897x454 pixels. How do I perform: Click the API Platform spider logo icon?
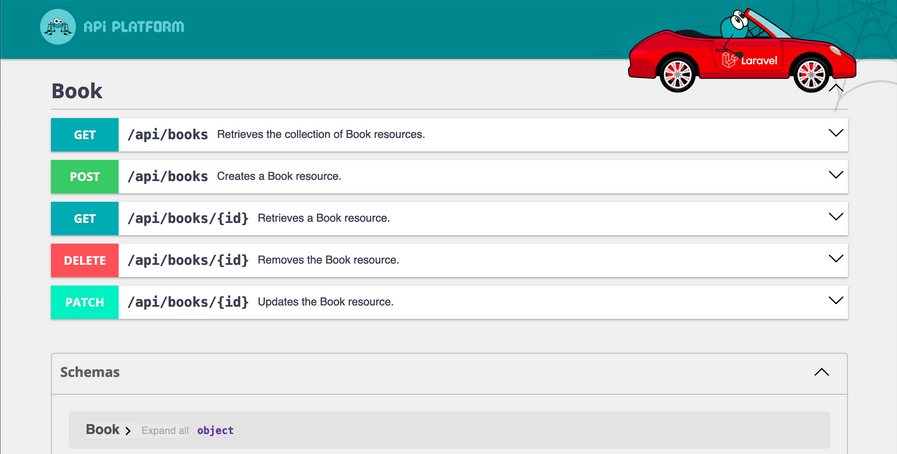click(x=58, y=27)
